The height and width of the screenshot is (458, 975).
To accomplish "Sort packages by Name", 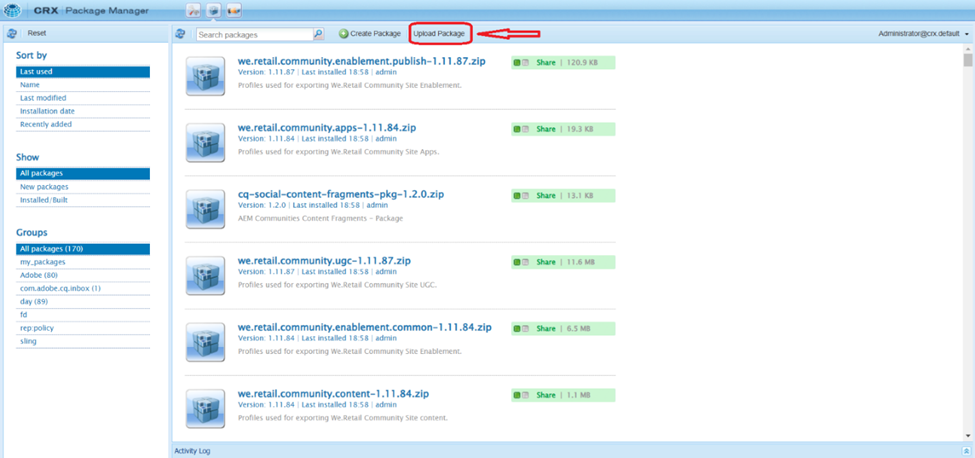I will click(83, 85).
